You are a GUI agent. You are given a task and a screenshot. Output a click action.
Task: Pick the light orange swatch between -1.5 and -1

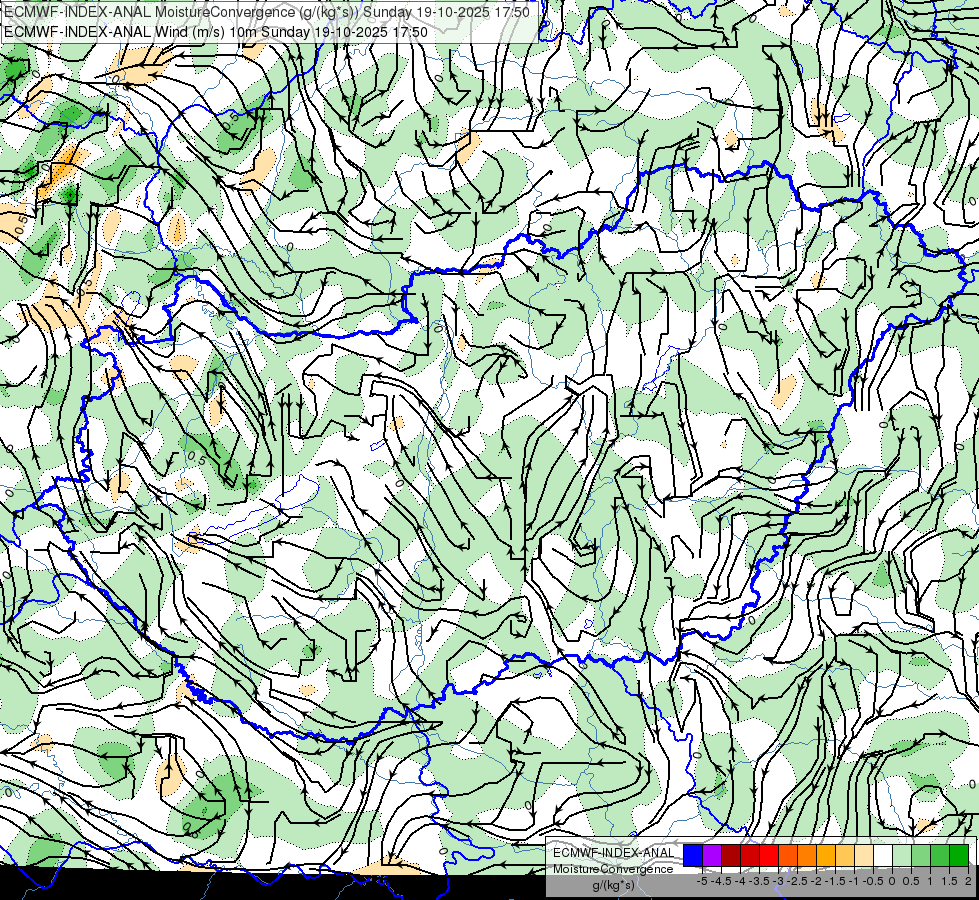[845, 856]
